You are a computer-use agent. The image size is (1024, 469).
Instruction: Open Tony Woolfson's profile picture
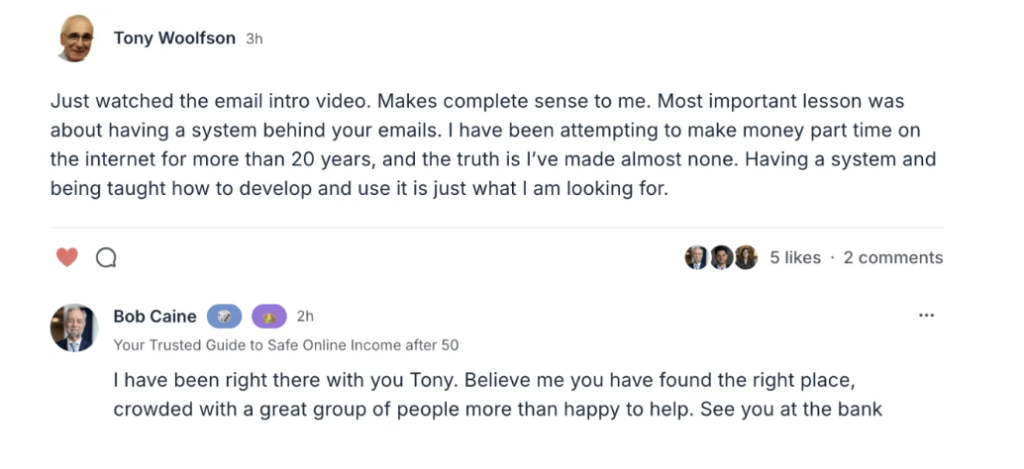[x=77, y=39]
